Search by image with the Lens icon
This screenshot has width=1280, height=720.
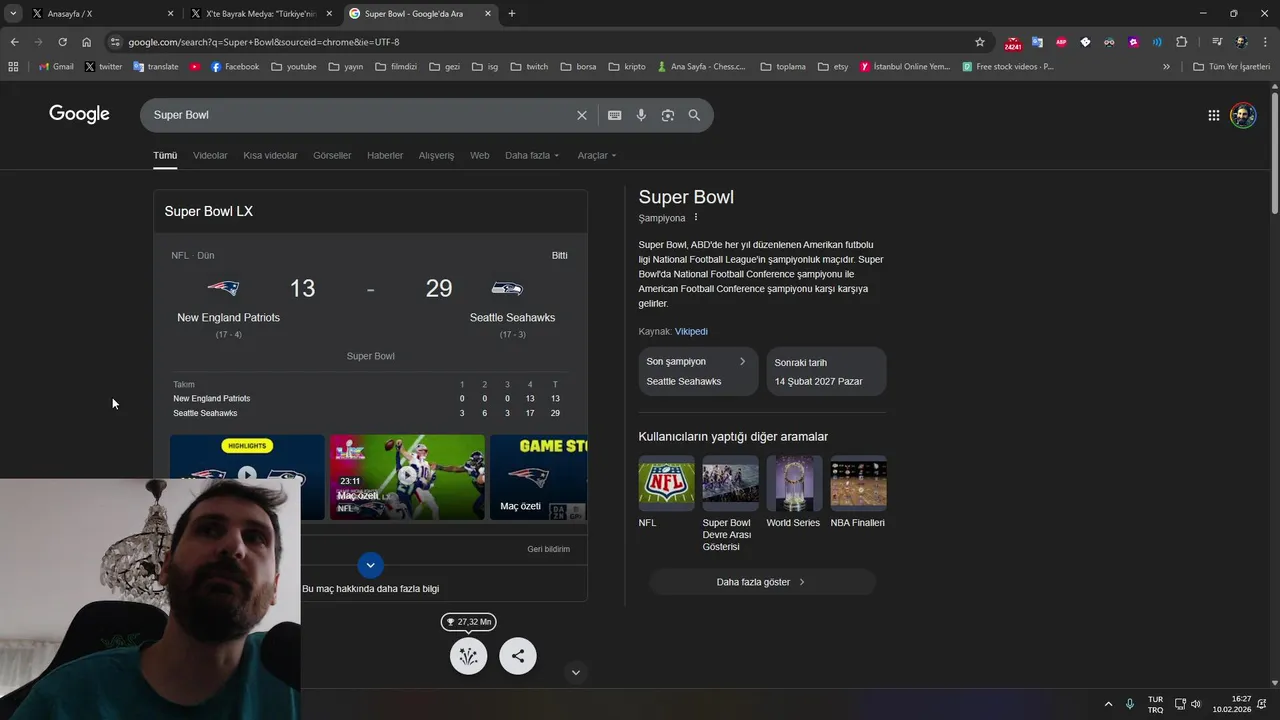click(668, 115)
